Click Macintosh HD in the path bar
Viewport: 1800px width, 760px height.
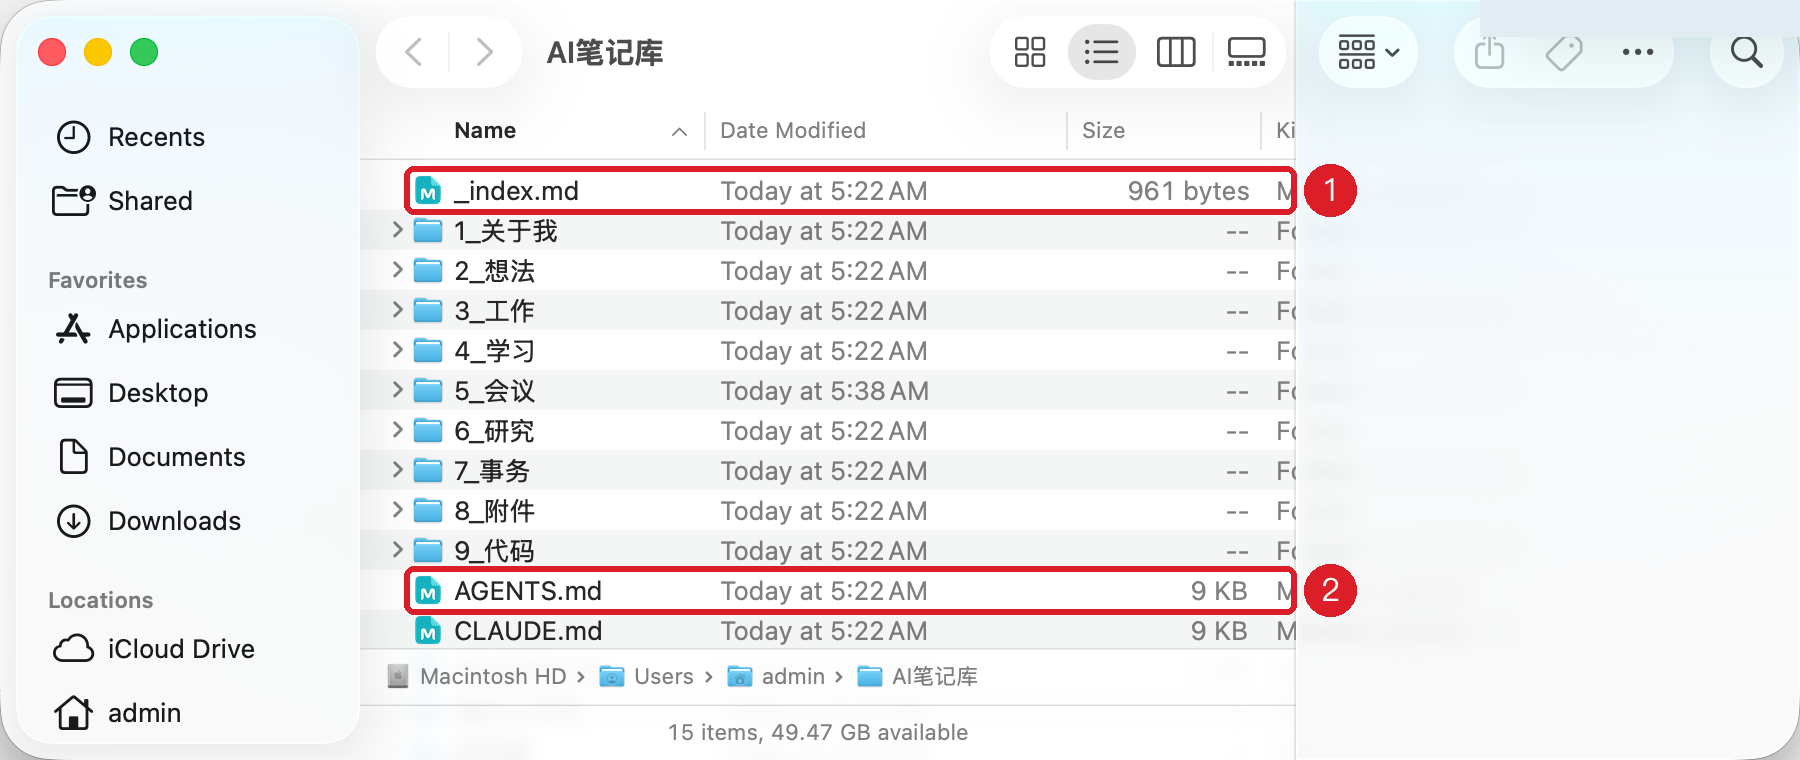pyautogui.click(x=477, y=677)
